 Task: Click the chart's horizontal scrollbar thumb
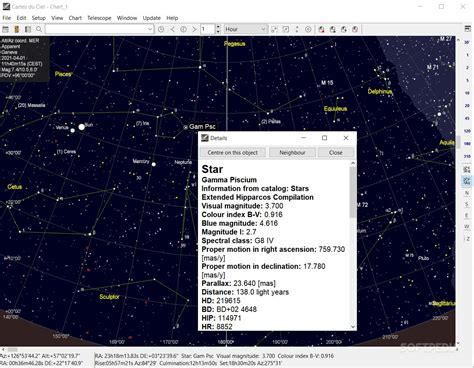click(x=12, y=350)
